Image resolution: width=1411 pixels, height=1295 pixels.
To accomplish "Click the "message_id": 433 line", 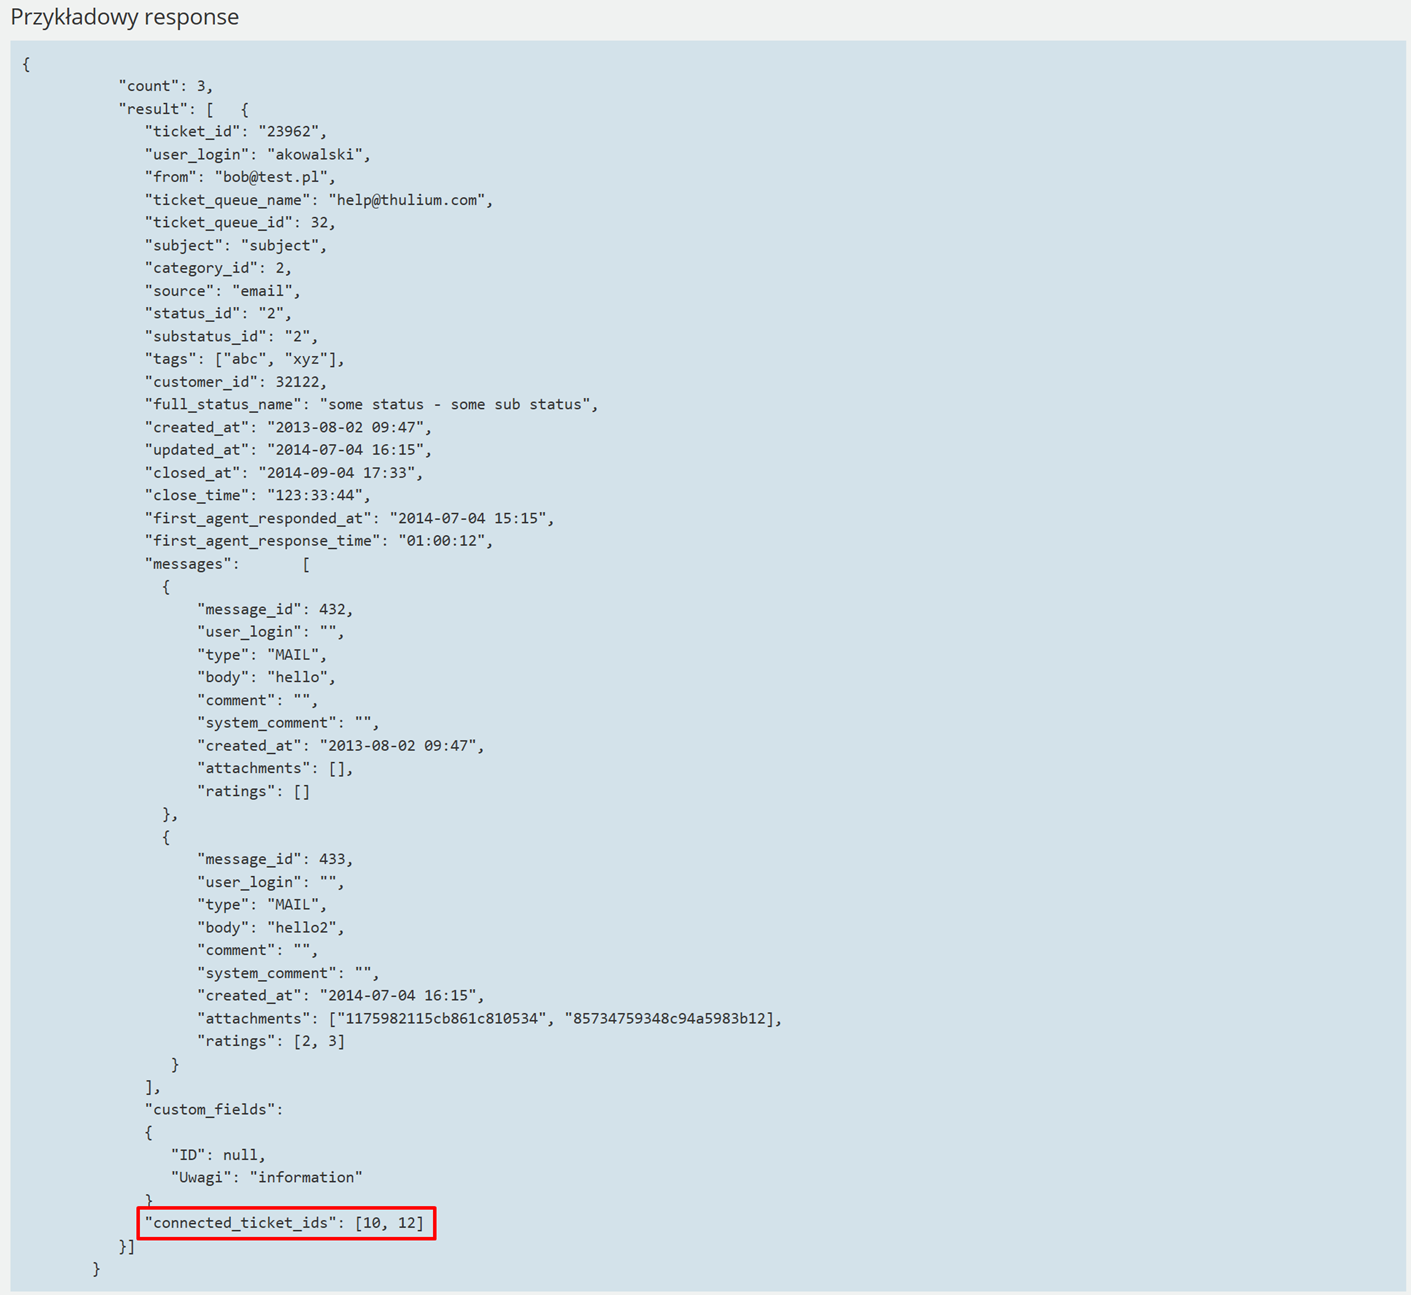I will (x=276, y=859).
